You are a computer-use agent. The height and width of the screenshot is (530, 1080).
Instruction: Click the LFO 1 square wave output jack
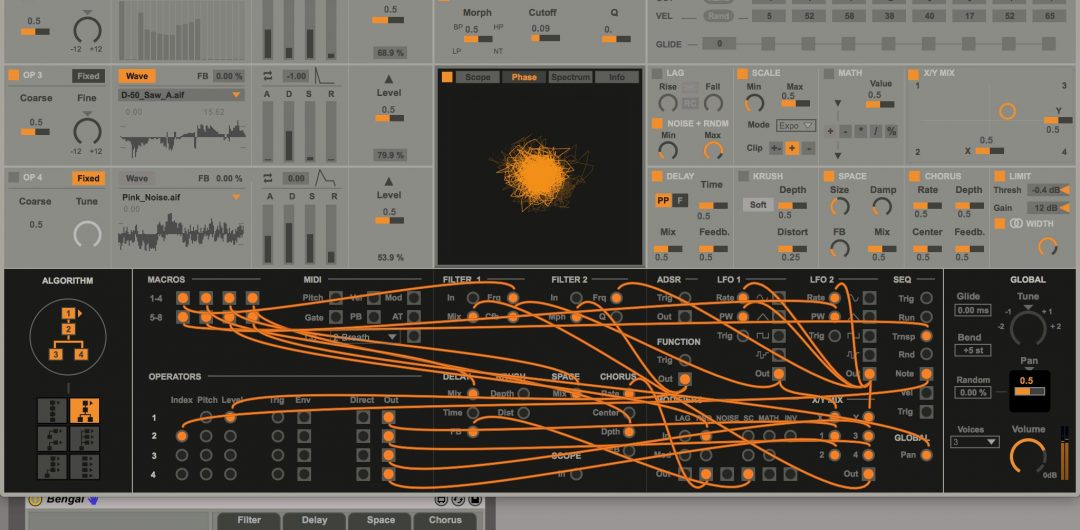pyautogui.click(x=778, y=336)
